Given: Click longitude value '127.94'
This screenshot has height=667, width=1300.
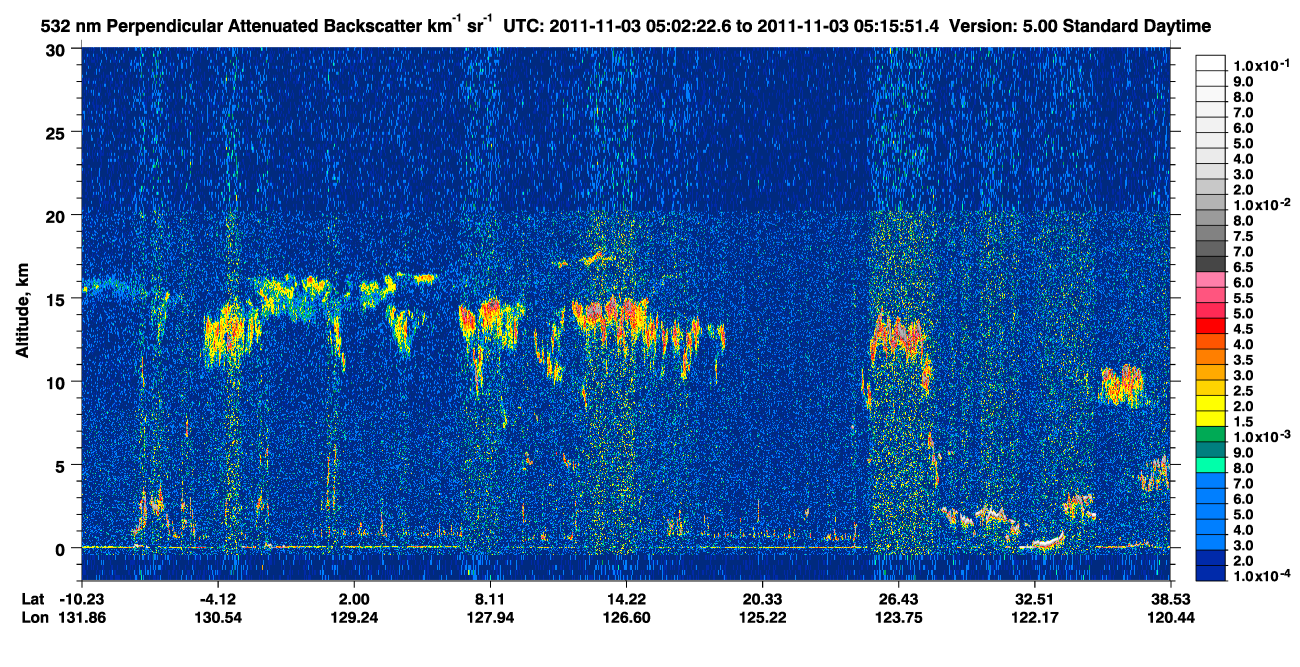Looking at the screenshot, I should (x=490, y=617).
